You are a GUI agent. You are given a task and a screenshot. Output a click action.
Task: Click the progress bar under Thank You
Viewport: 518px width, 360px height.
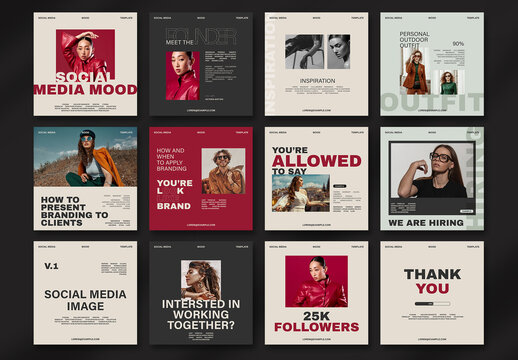pos(432,304)
